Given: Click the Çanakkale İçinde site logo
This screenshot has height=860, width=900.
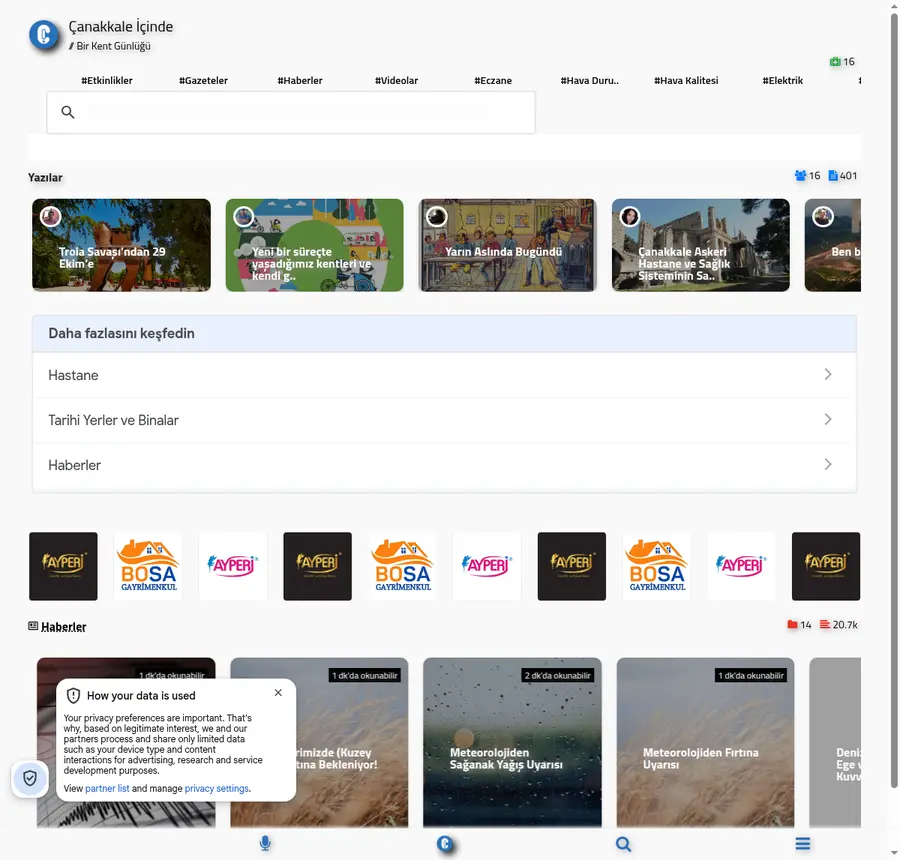Looking at the screenshot, I should (x=44, y=35).
